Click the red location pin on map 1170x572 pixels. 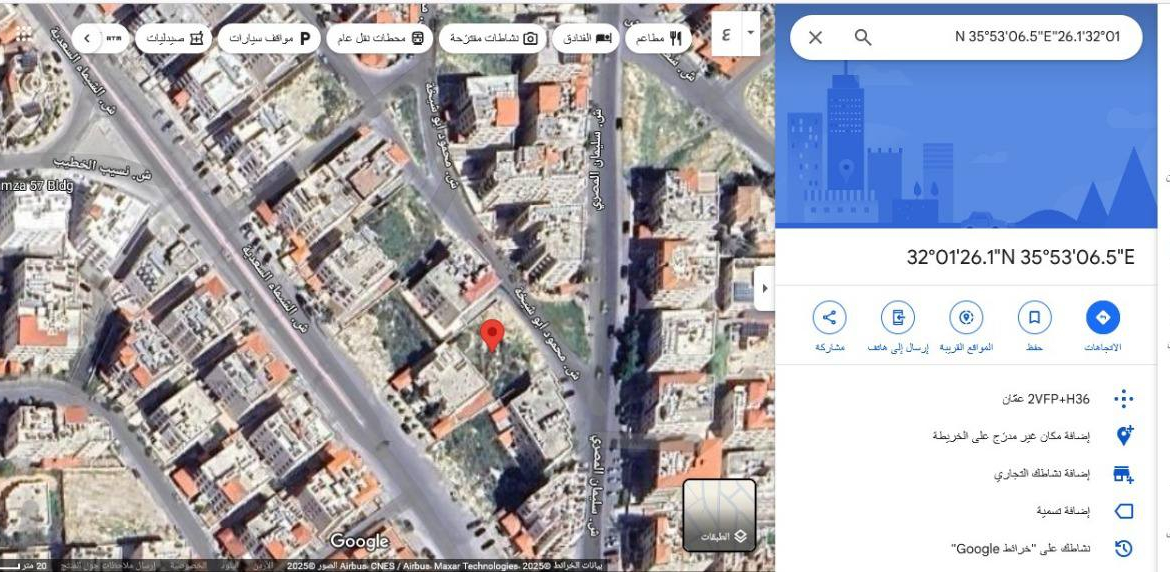pos(491,335)
